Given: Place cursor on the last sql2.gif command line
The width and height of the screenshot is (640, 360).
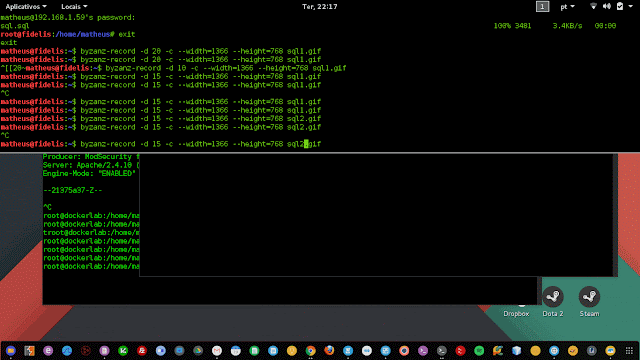Looking at the screenshot, I should point(161,144).
